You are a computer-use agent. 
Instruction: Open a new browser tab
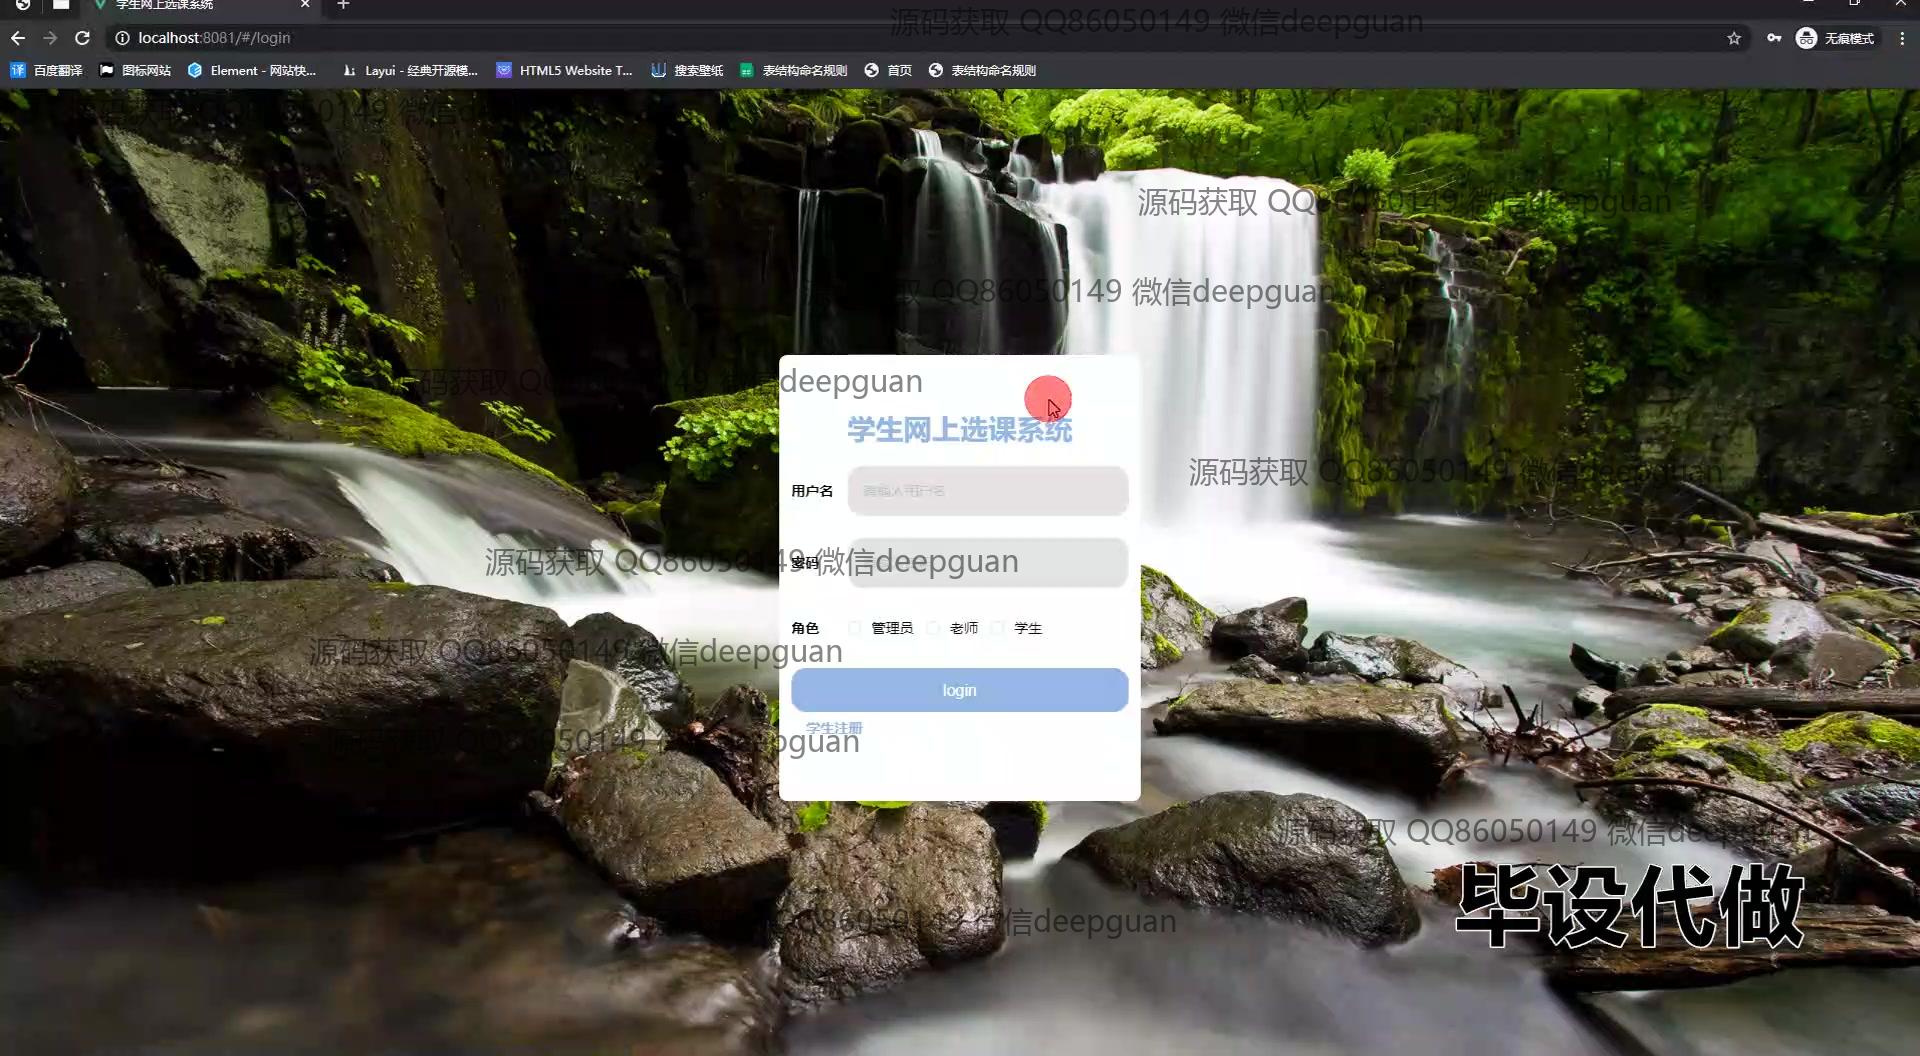[343, 5]
